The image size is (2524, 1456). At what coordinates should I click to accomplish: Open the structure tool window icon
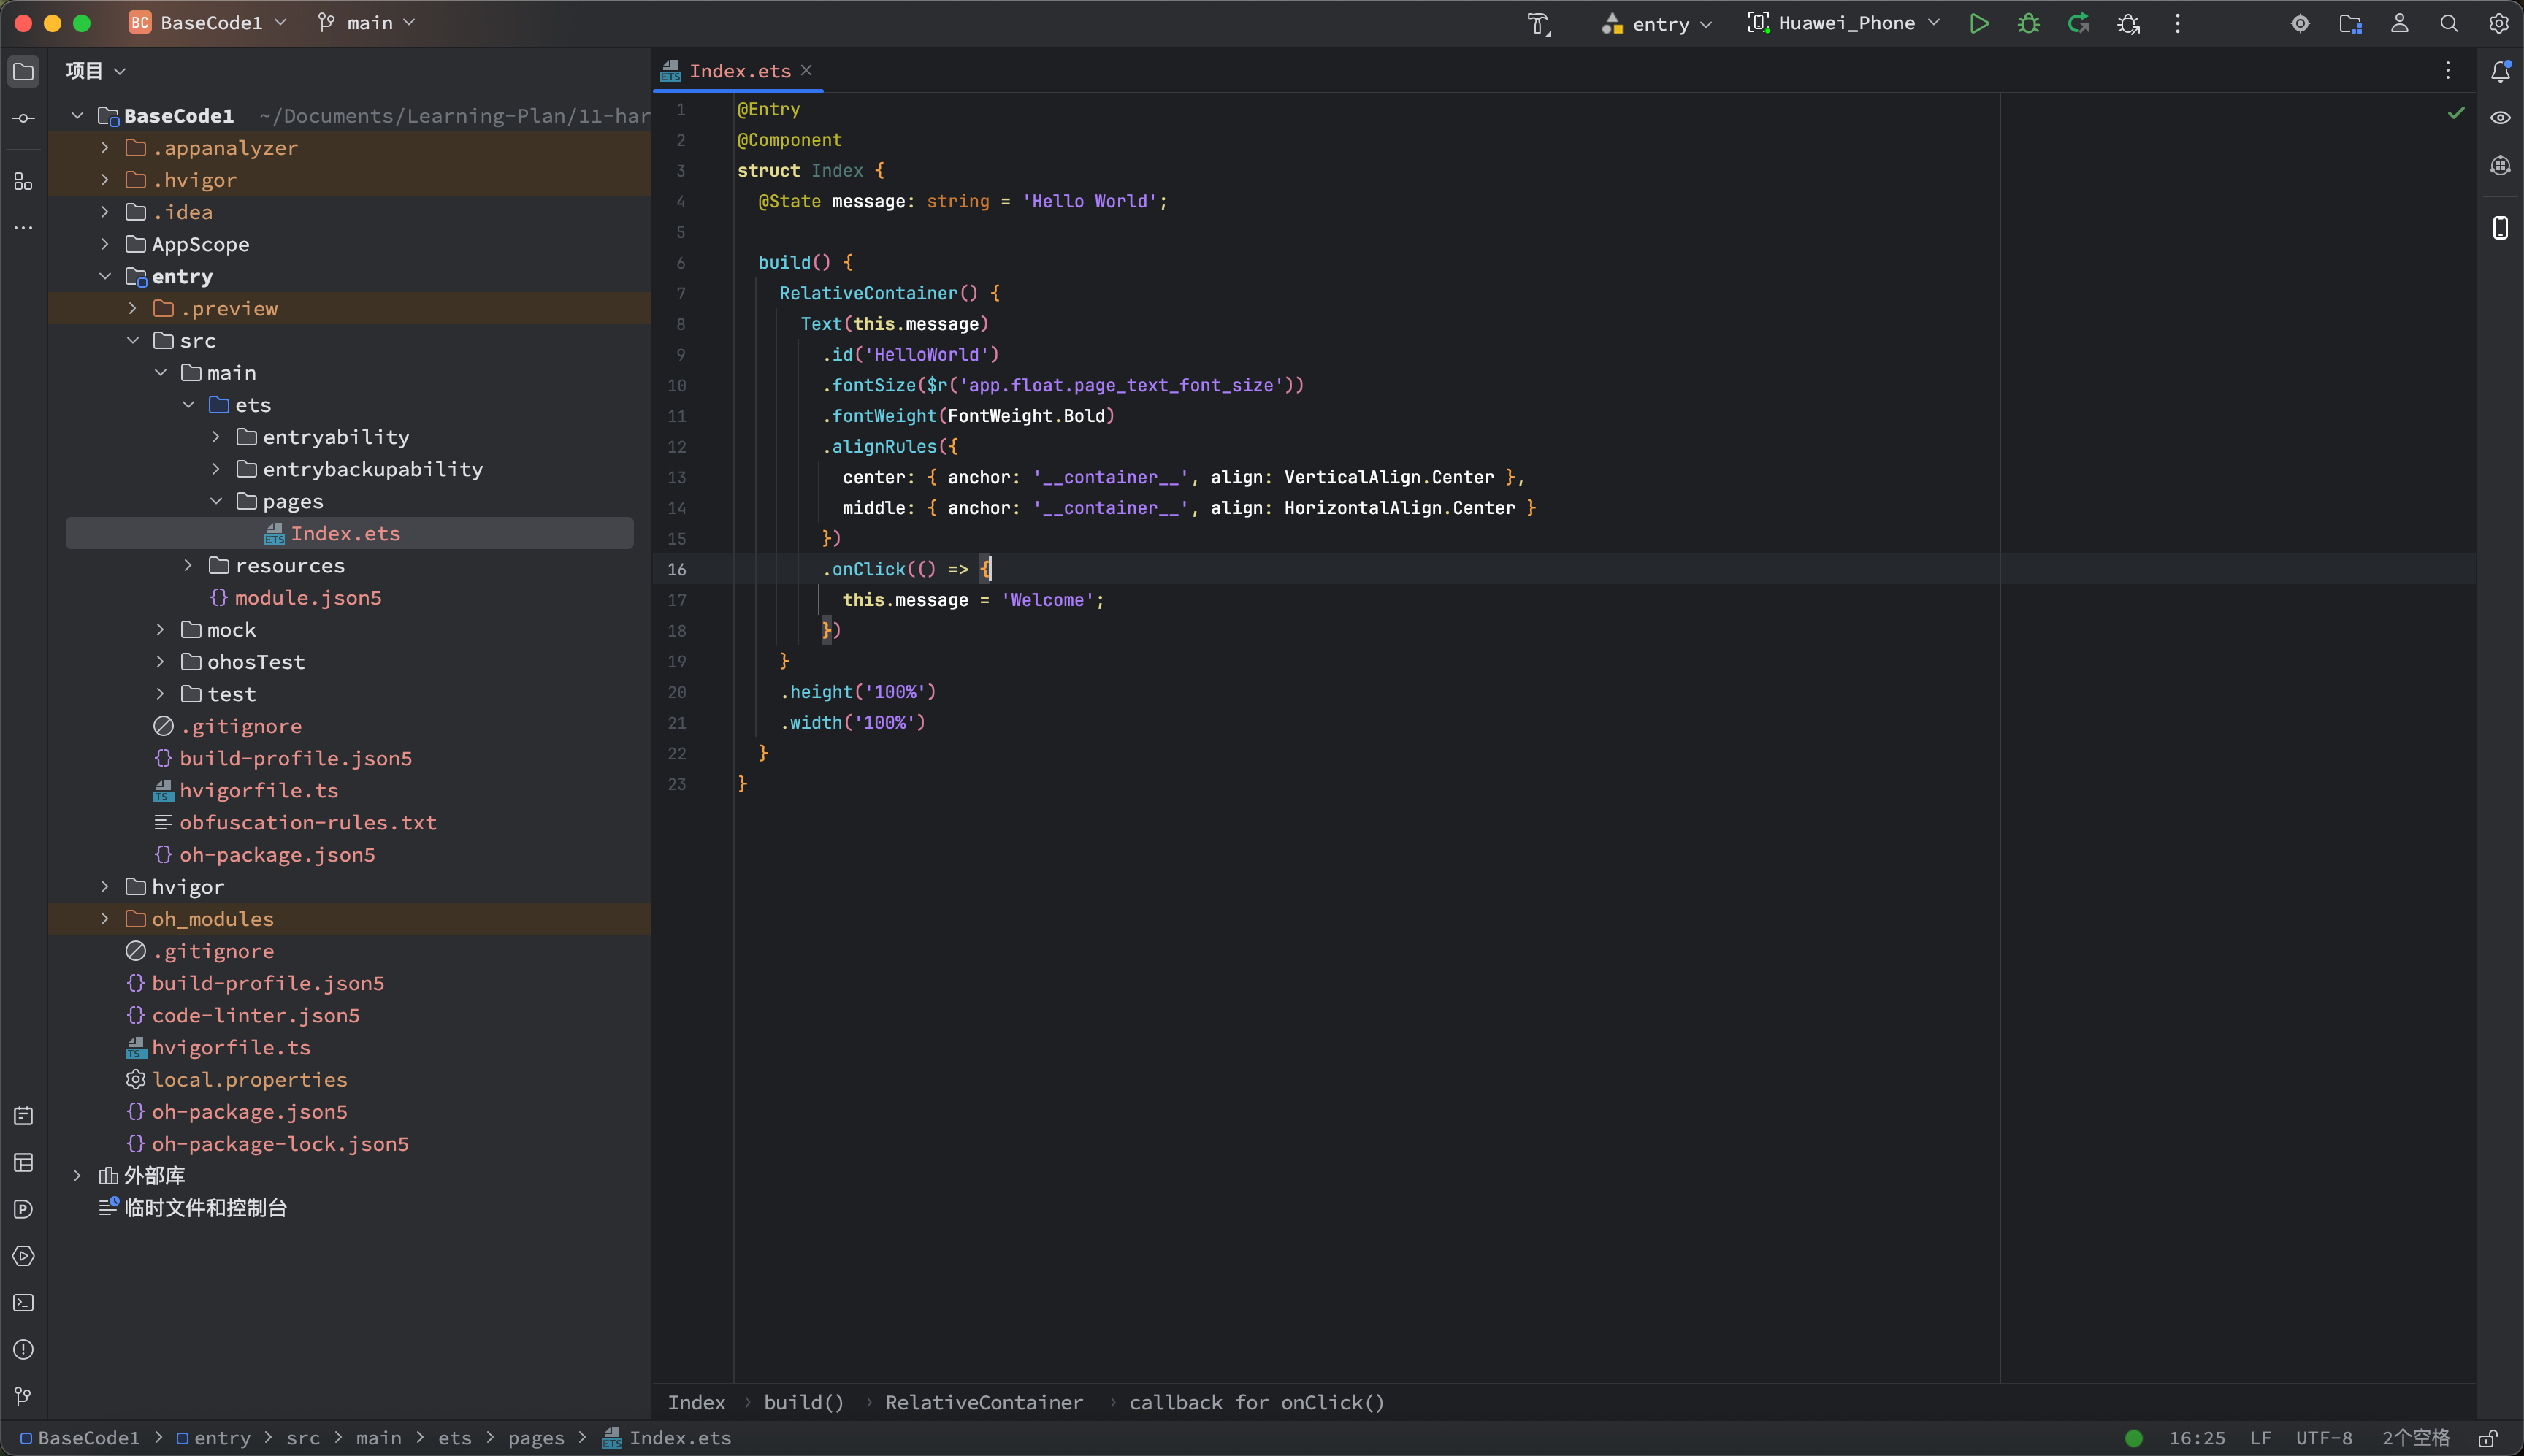click(23, 181)
